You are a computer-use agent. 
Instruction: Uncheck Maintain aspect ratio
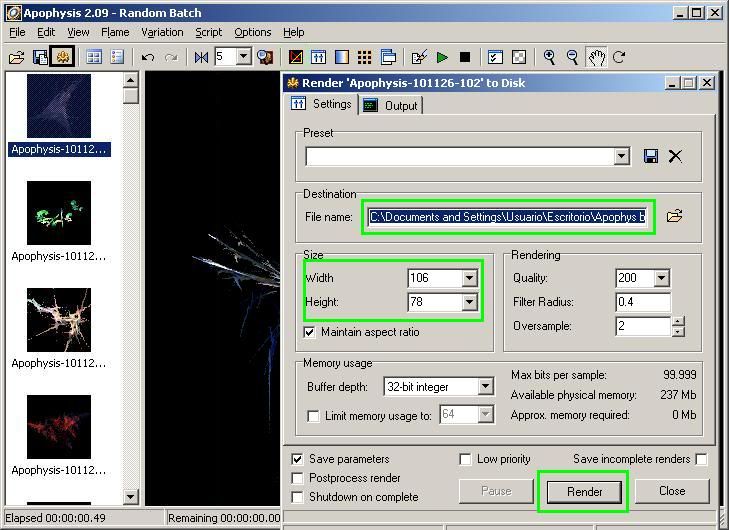(309, 332)
